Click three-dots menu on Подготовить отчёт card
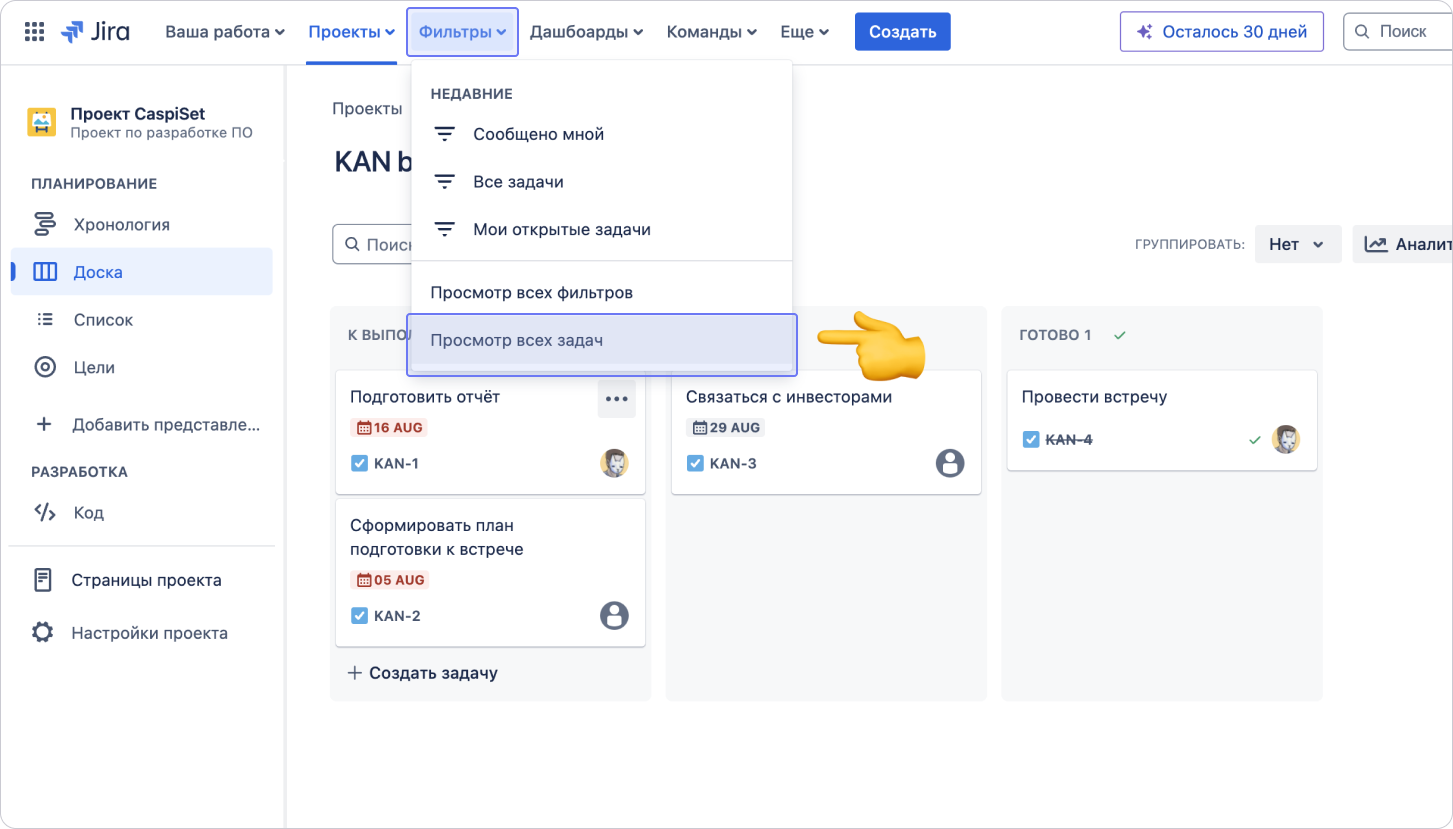Screen dimensions: 1453x829 pos(617,399)
